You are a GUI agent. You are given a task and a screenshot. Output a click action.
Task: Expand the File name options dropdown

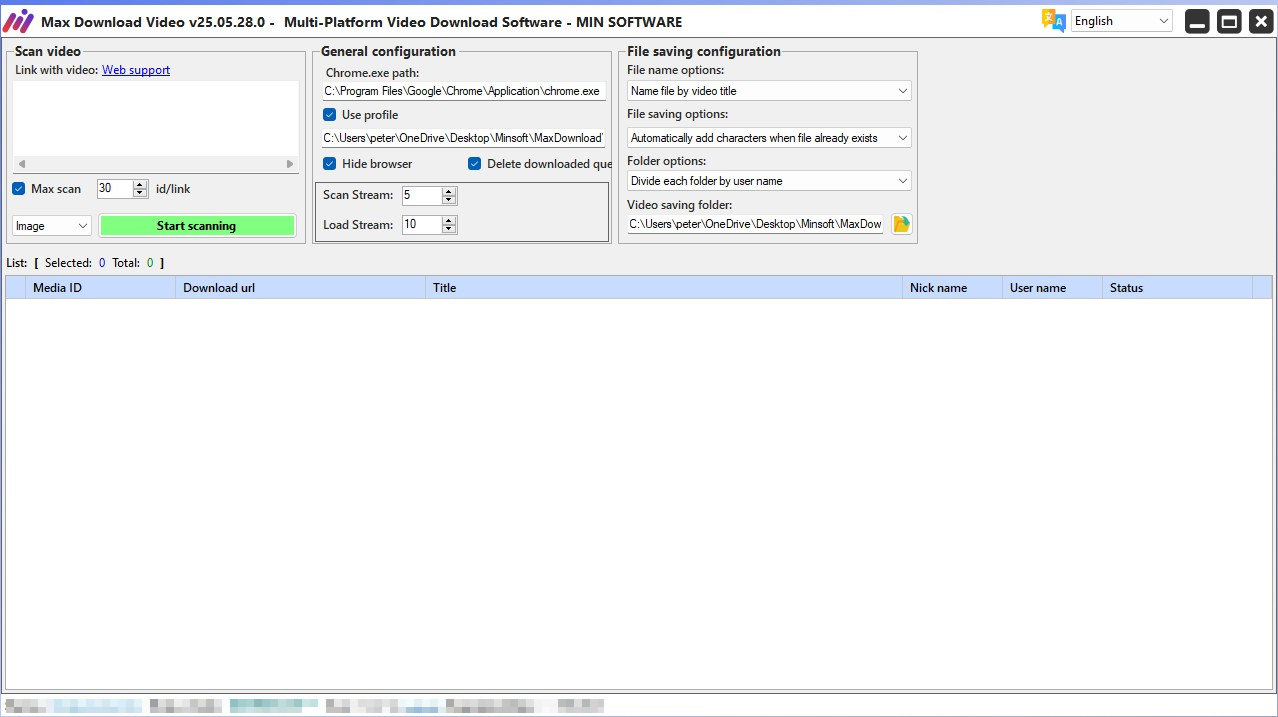pyautogui.click(x=769, y=91)
